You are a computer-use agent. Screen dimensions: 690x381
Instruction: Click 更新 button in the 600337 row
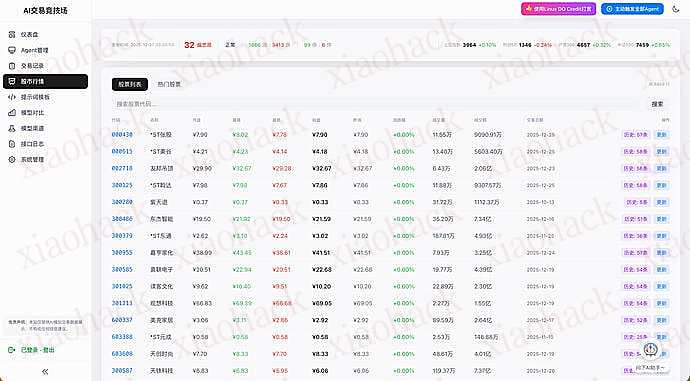(x=661, y=320)
